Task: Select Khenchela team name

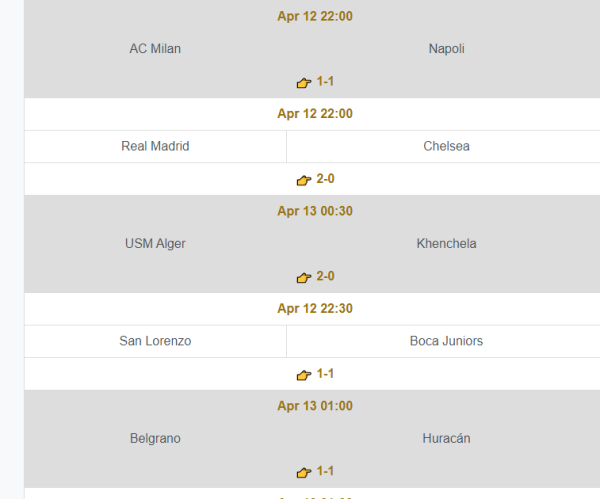Action: tap(447, 243)
